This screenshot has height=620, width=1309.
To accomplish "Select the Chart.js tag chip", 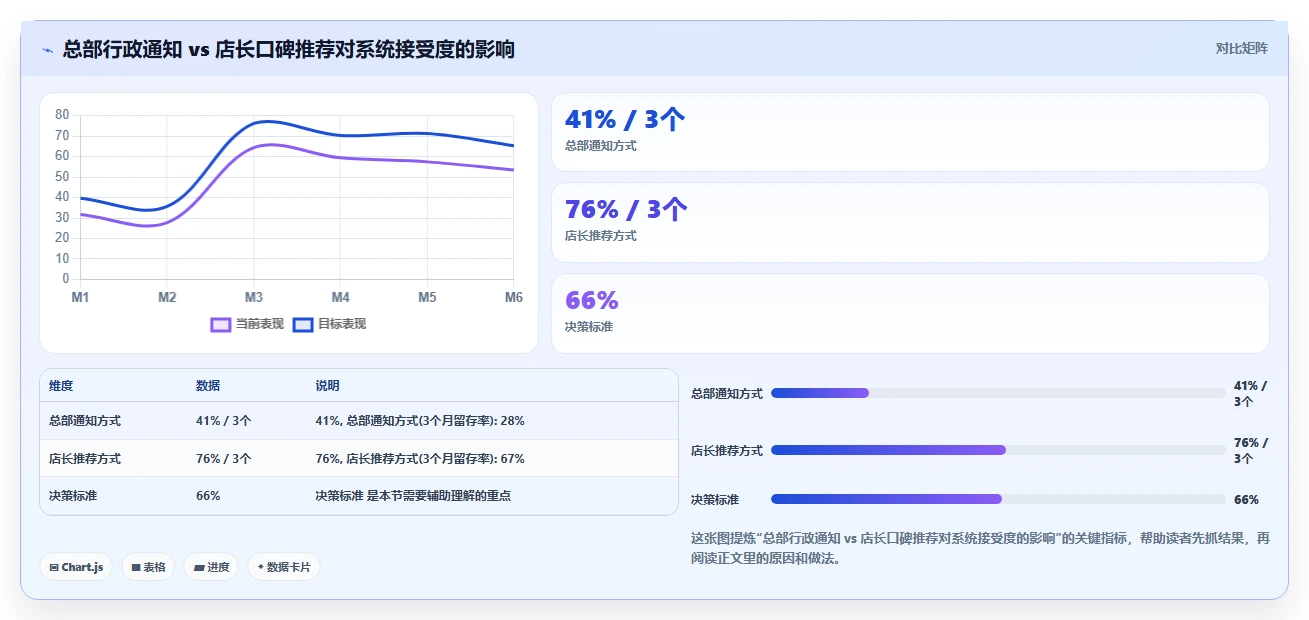I will click(x=76, y=567).
